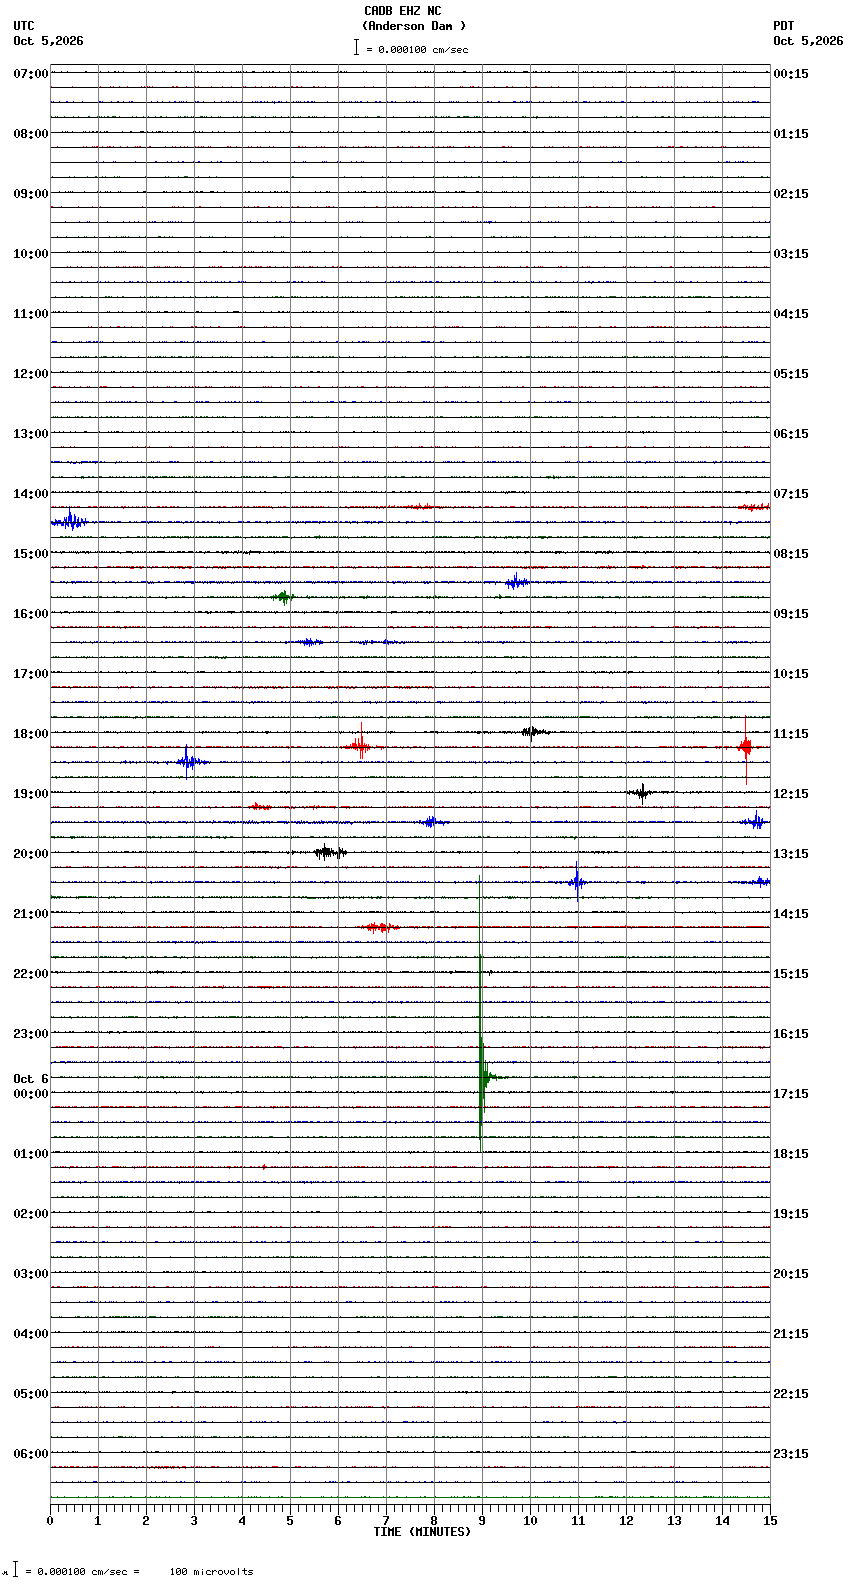Screen dimensions: 850x1584
Task: Click the 02:00 UTC time label
Action: (31, 1214)
